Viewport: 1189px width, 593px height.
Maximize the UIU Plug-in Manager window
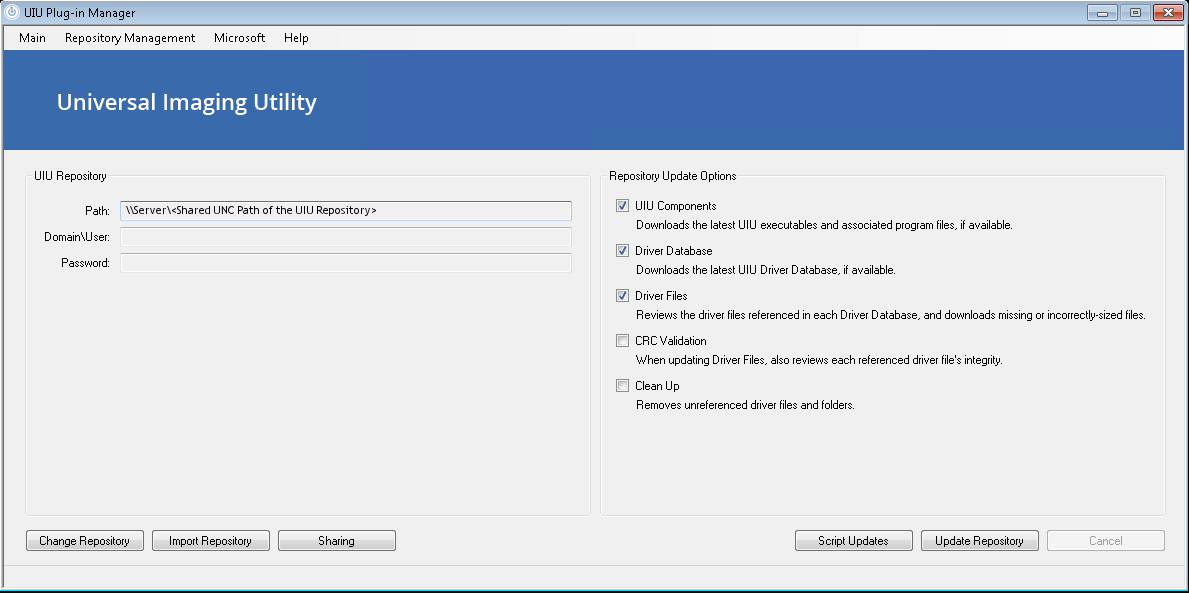click(1135, 12)
